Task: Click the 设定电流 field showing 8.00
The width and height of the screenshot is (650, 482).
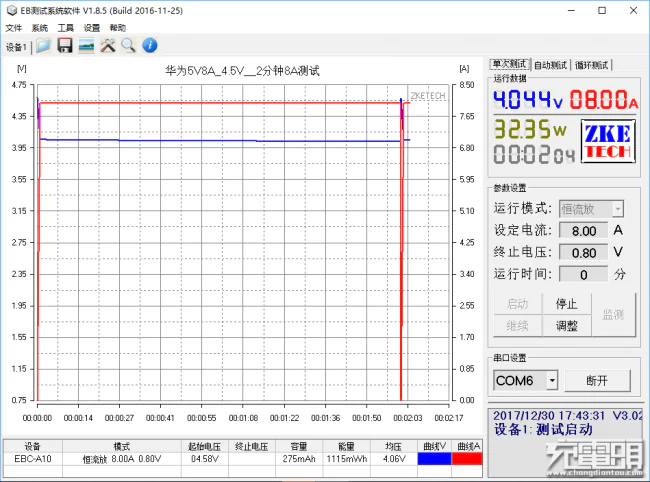Action: (x=583, y=230)
